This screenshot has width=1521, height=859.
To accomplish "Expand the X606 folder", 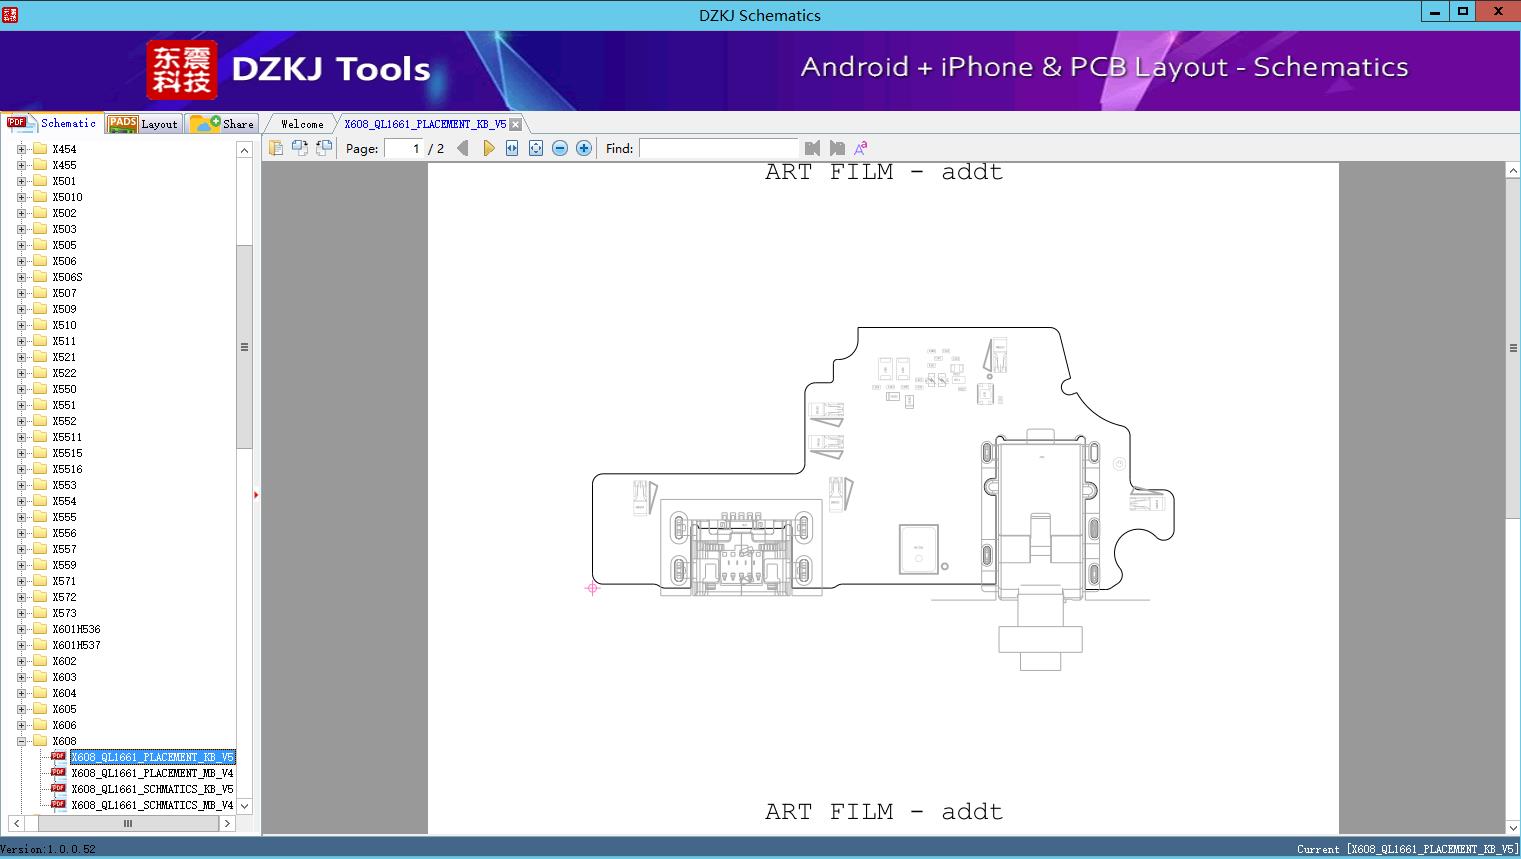I will (x=21, y=725).
